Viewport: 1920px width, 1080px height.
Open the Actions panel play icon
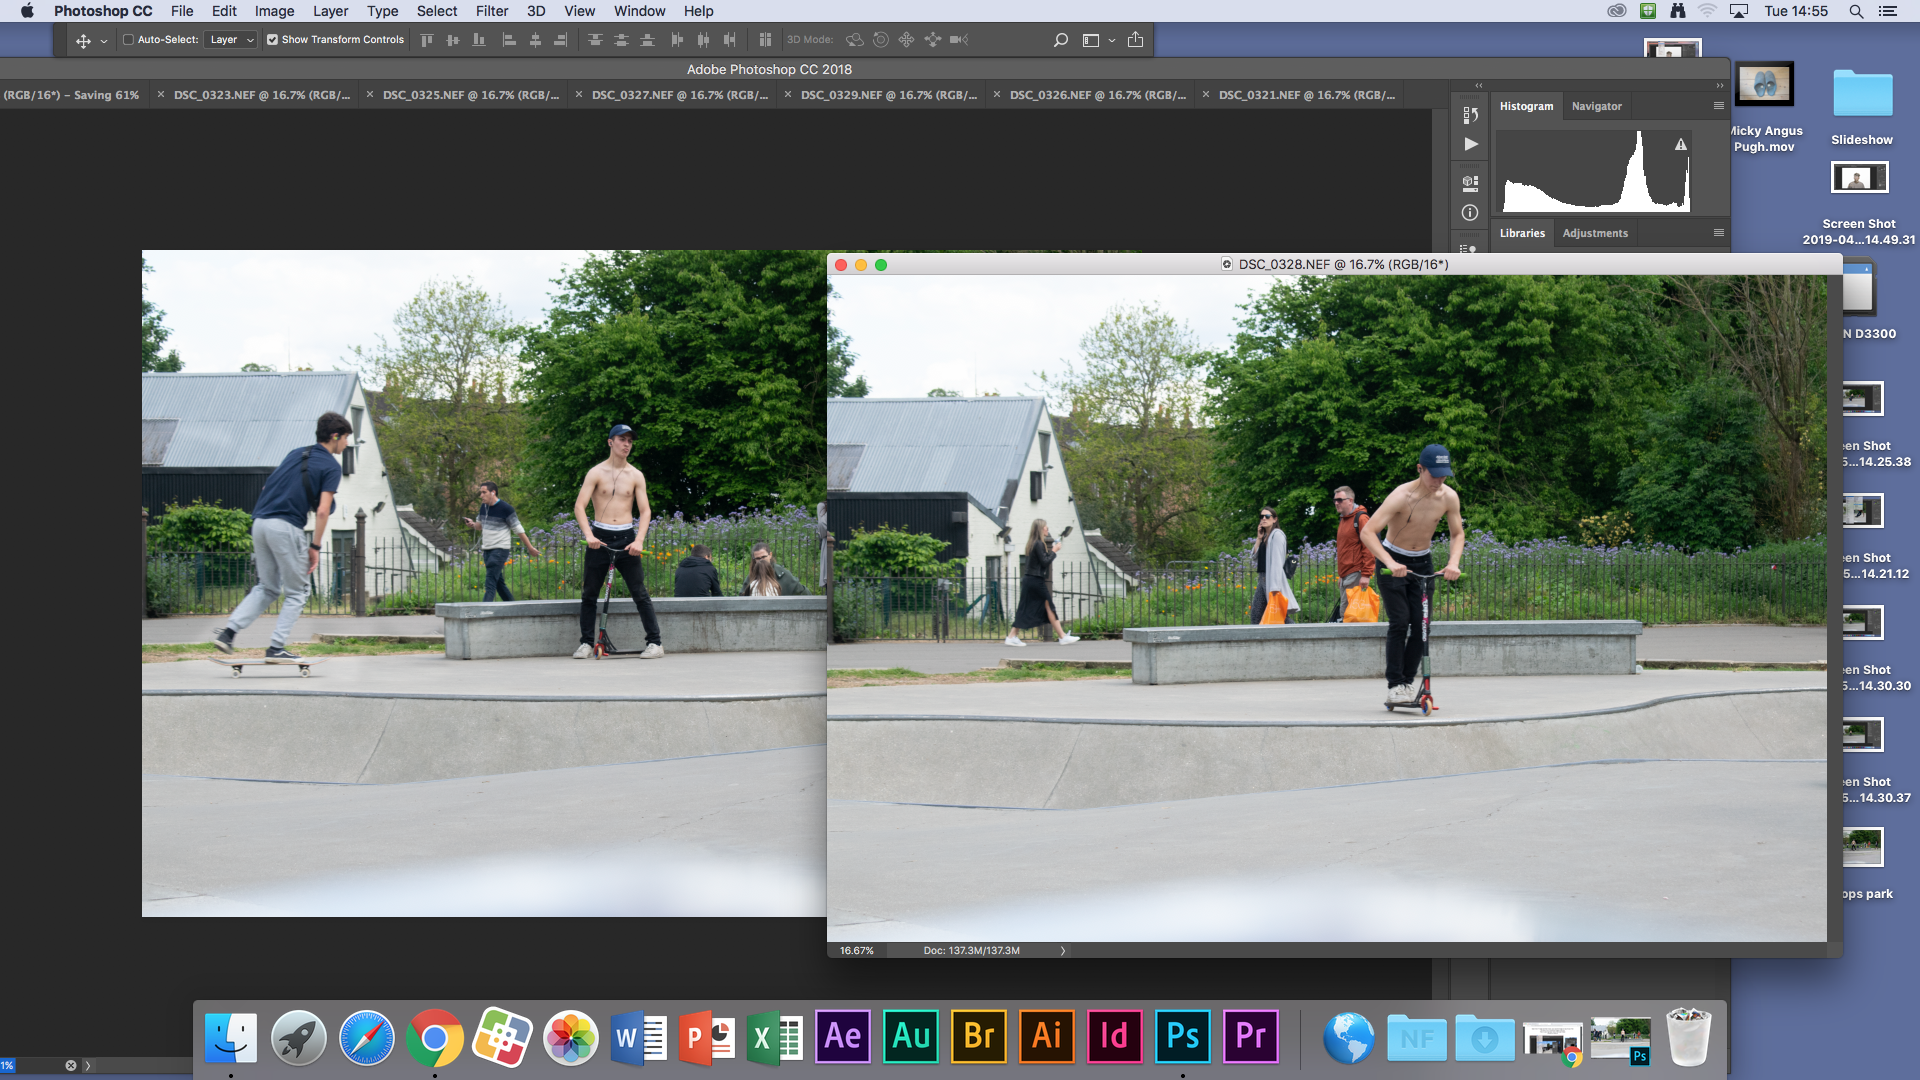click(x=1470, y=144)
